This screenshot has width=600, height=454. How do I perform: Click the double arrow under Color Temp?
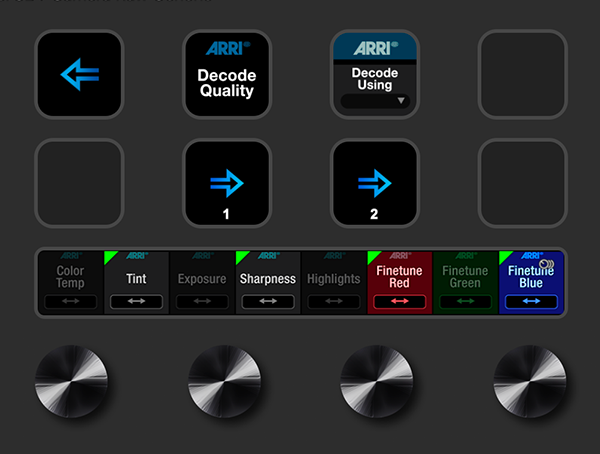point(71,301)
